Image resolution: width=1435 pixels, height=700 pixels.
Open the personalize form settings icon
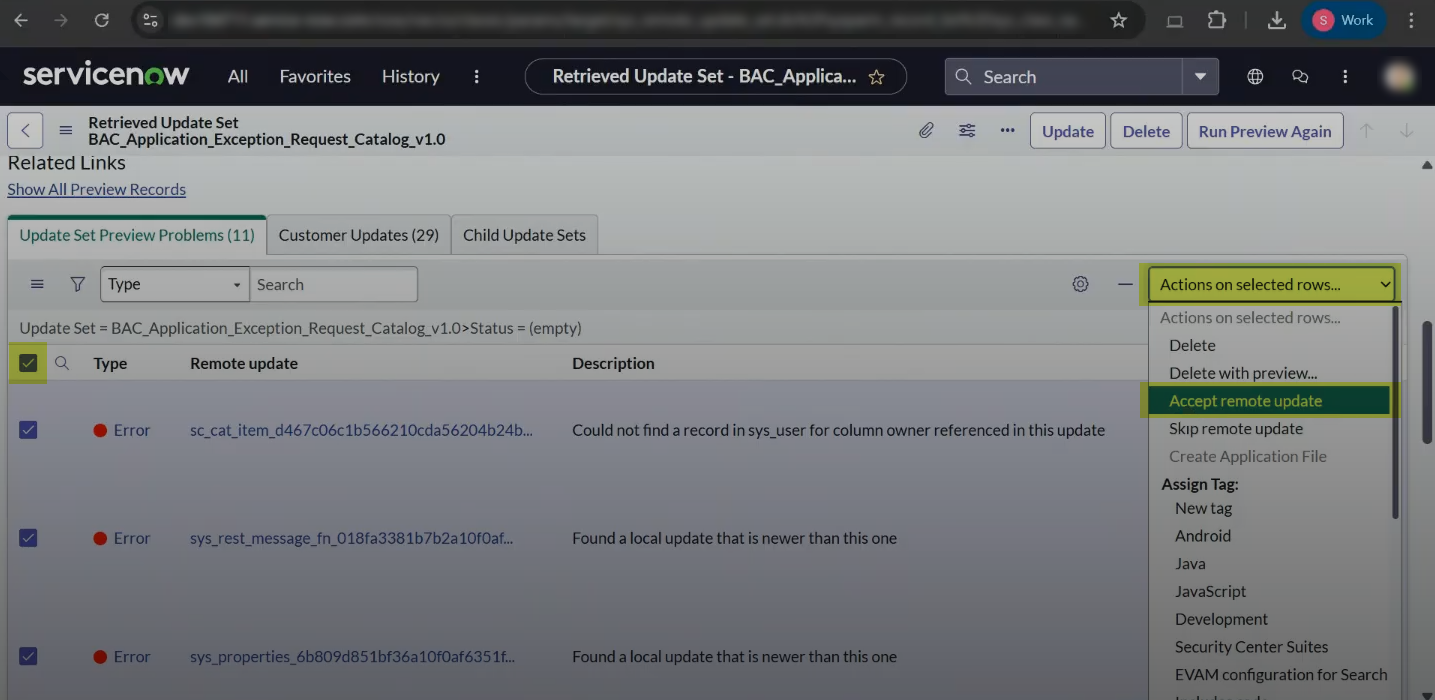[967, 131]
